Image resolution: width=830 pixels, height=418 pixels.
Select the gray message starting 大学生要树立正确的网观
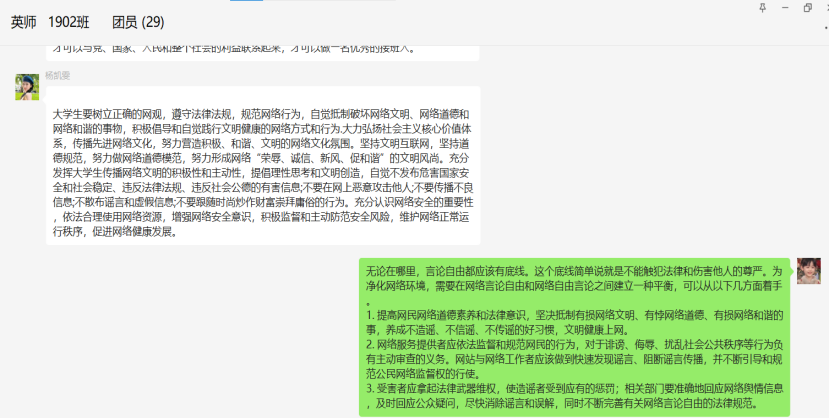click(x=263, y=165)
